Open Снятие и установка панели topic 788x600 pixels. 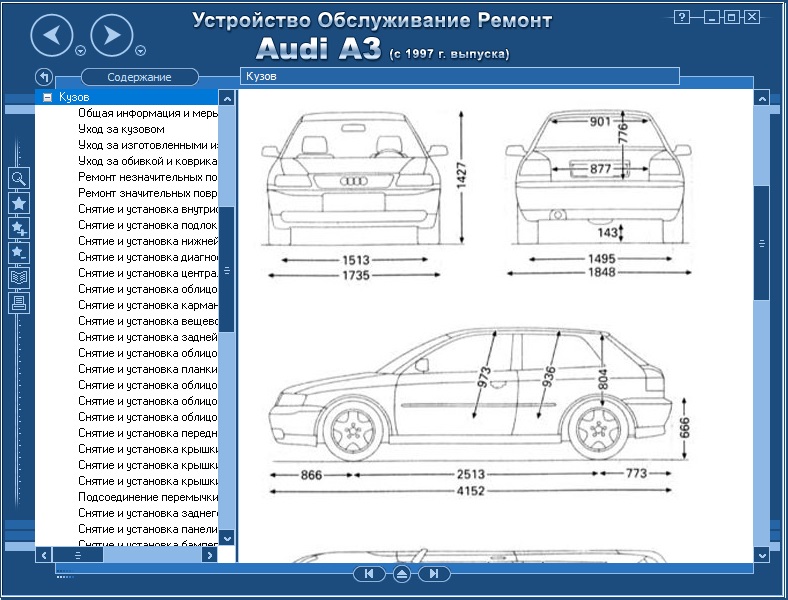click(x=148, y=529)
